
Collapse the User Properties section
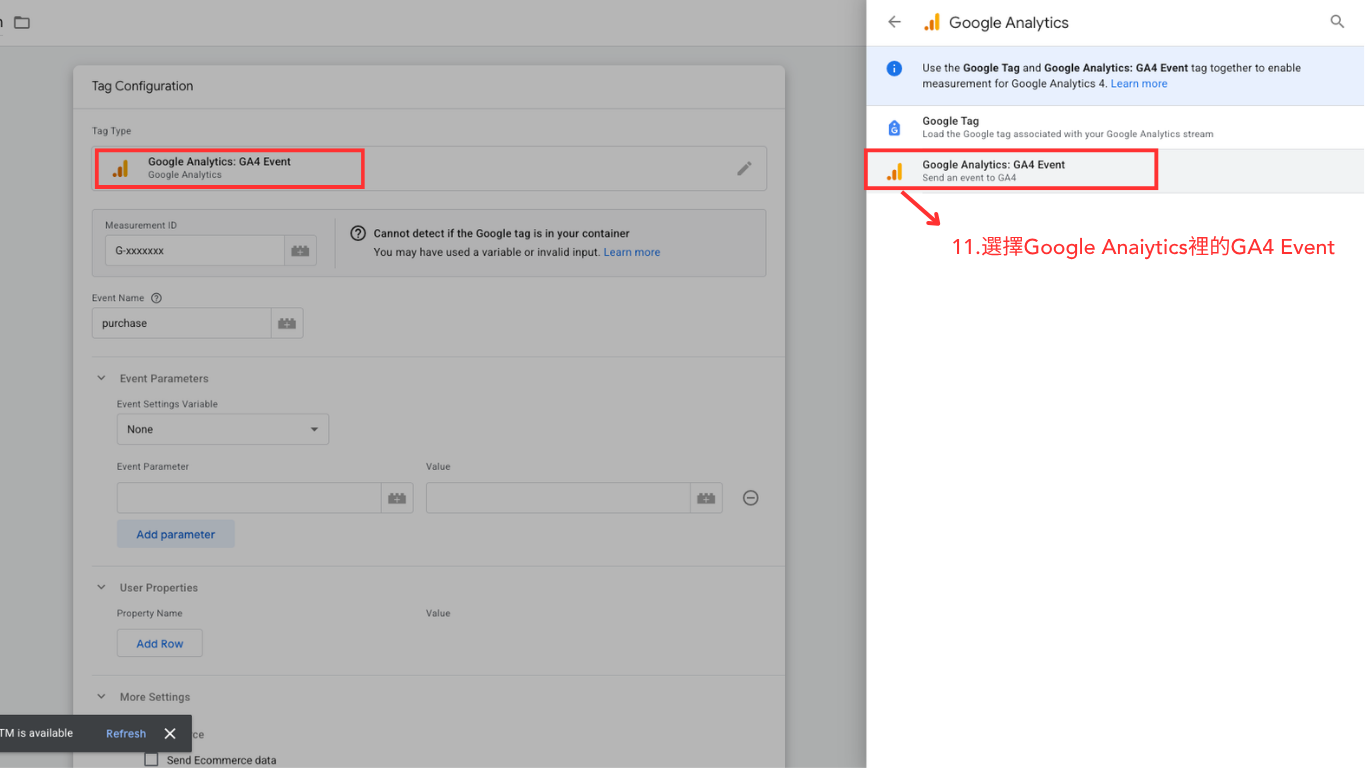click(x=101, y=588)
